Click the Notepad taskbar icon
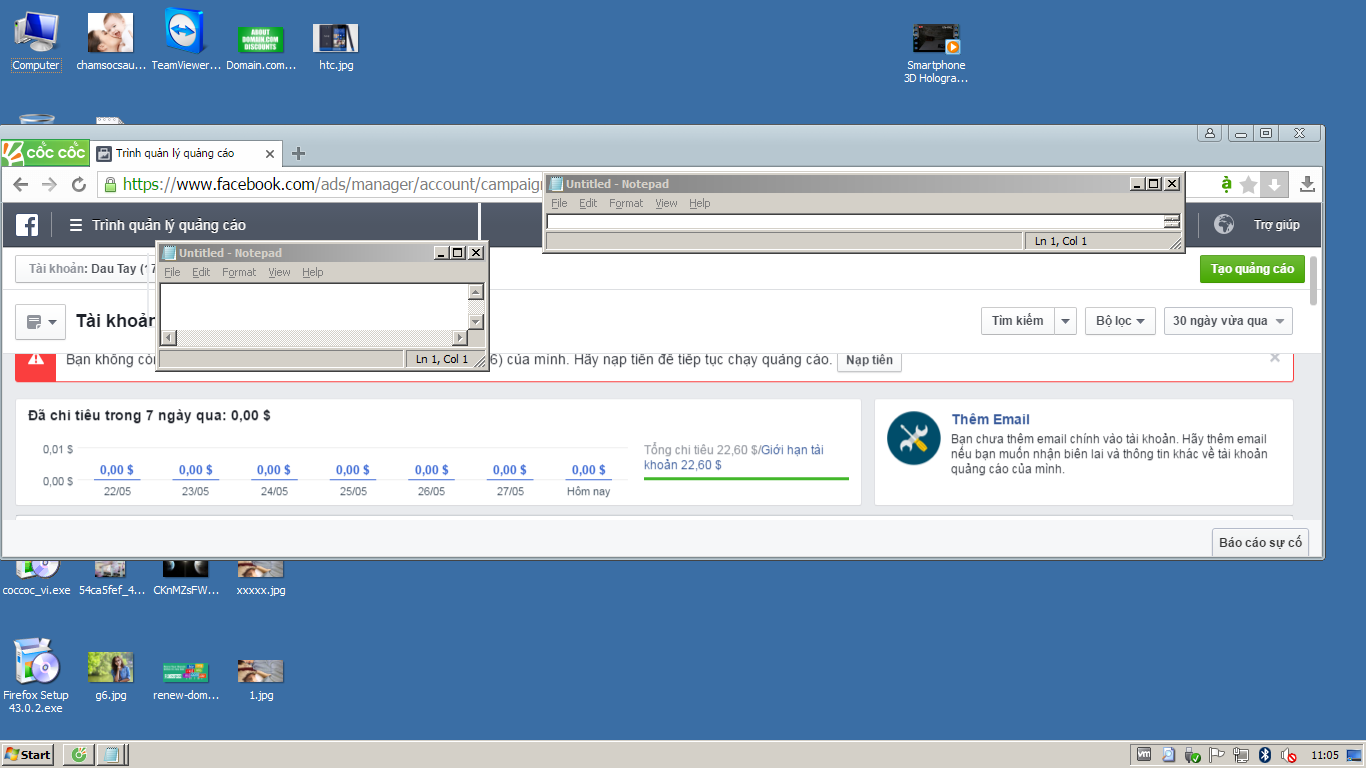Screen dimensions: 1366x768 pyautogui.click(x=111, y=755)
